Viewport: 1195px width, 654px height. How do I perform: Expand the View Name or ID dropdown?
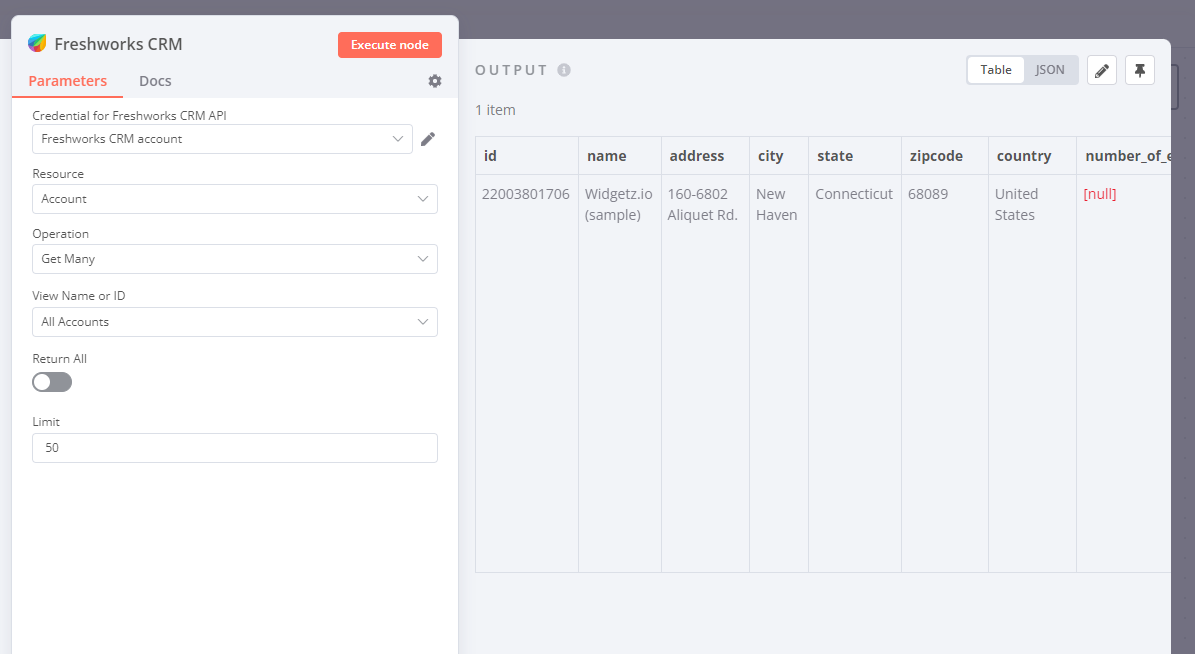[x=235, y=322]
